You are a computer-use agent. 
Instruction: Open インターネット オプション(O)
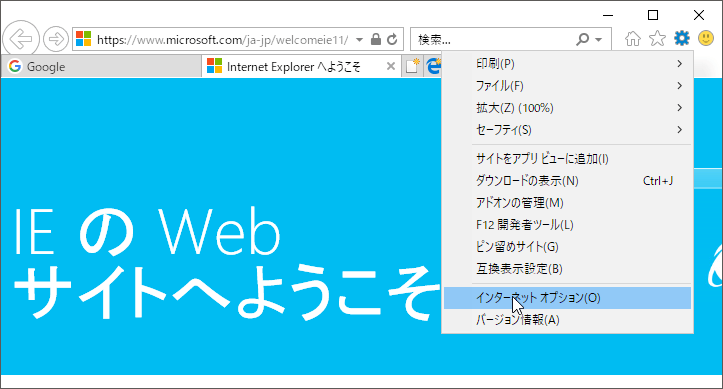[567, 298]
